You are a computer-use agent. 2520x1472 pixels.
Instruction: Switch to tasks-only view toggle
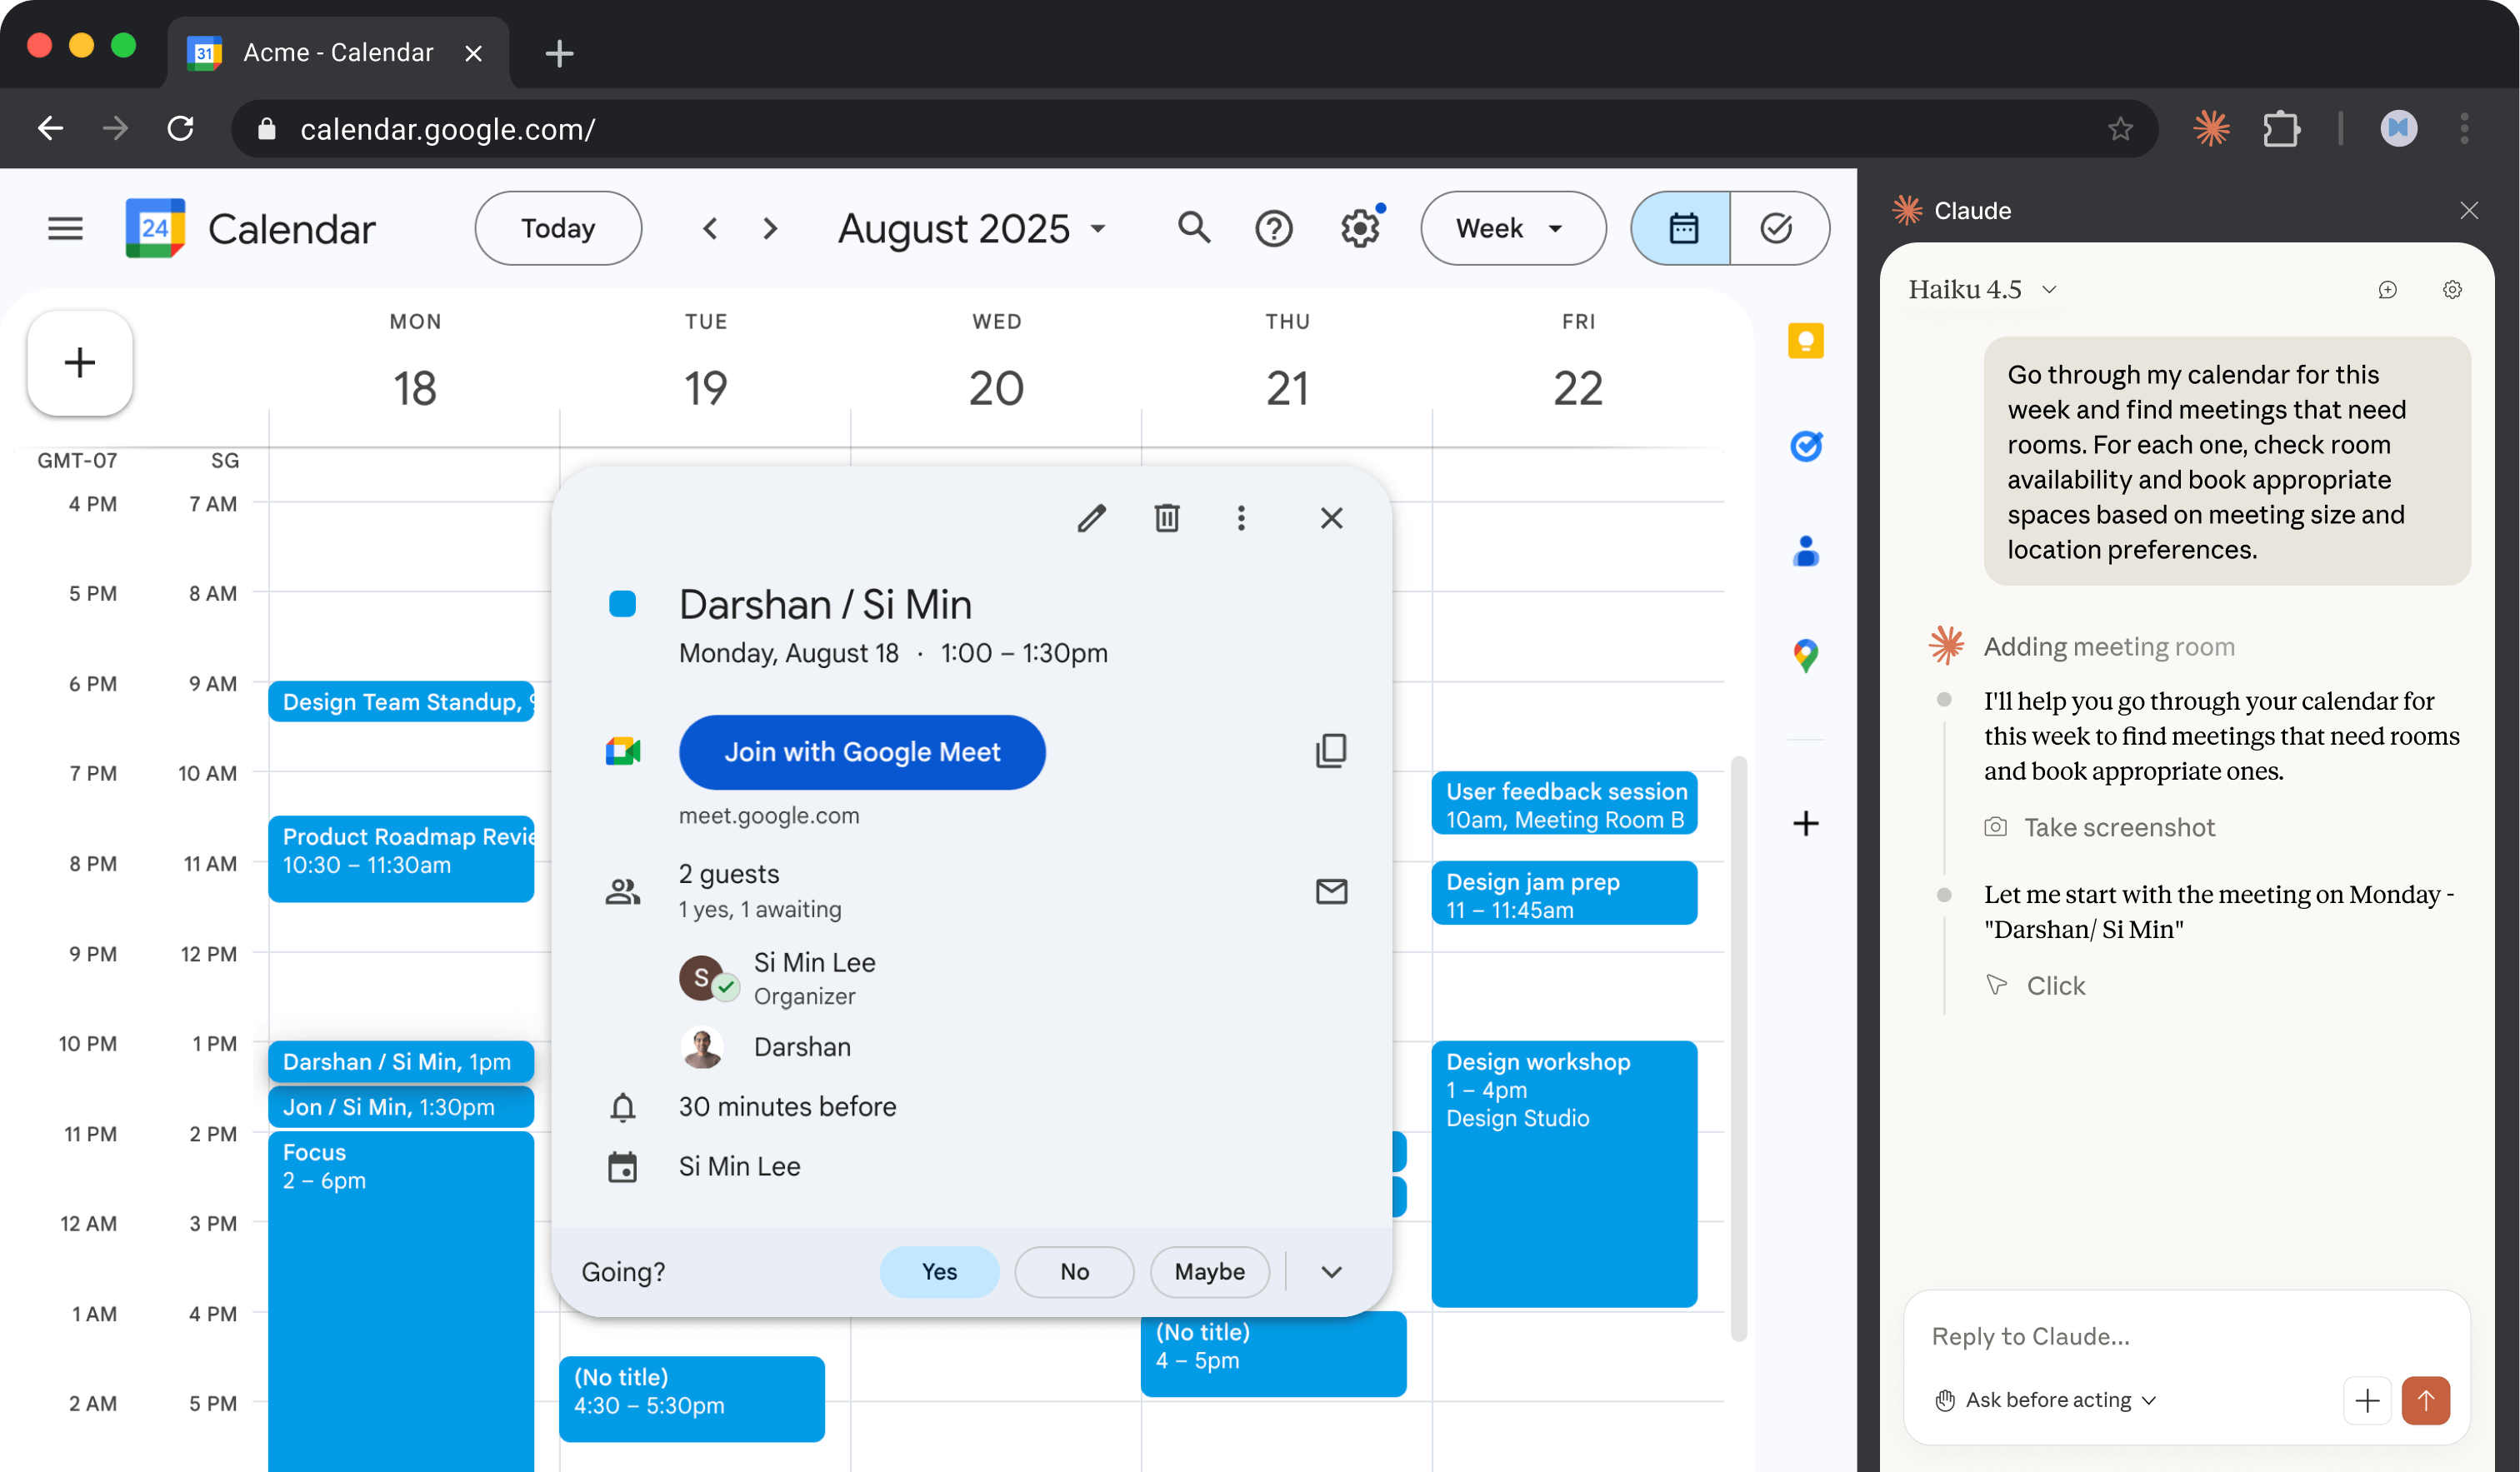click(x=1777, y=228)
